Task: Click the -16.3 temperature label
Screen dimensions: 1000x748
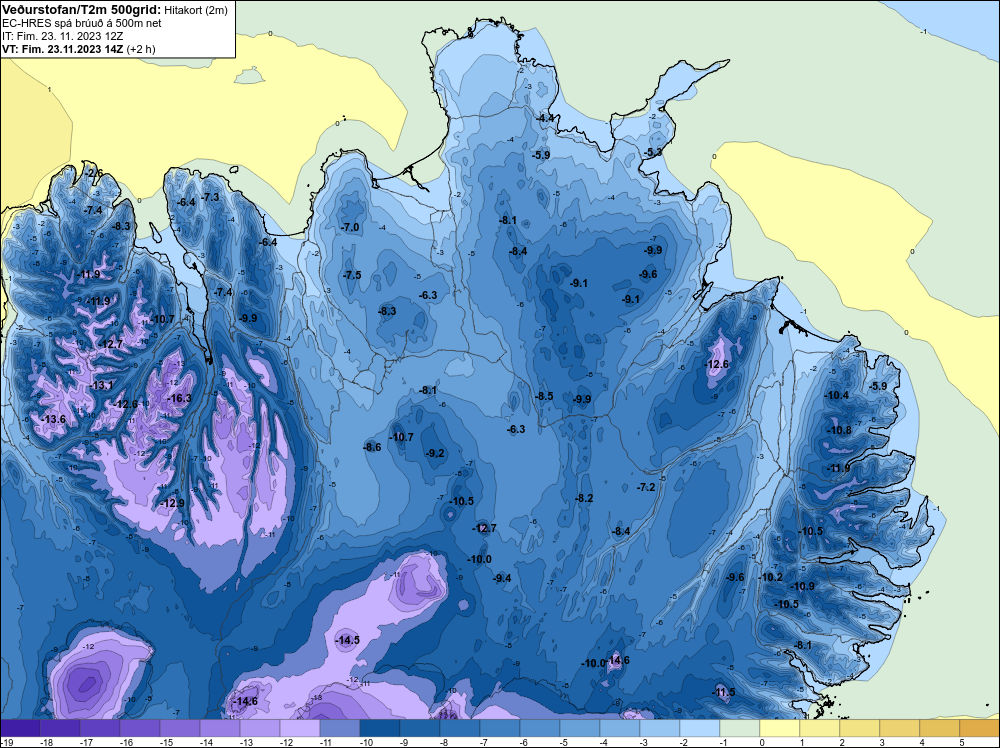Action: coord(179,398)
